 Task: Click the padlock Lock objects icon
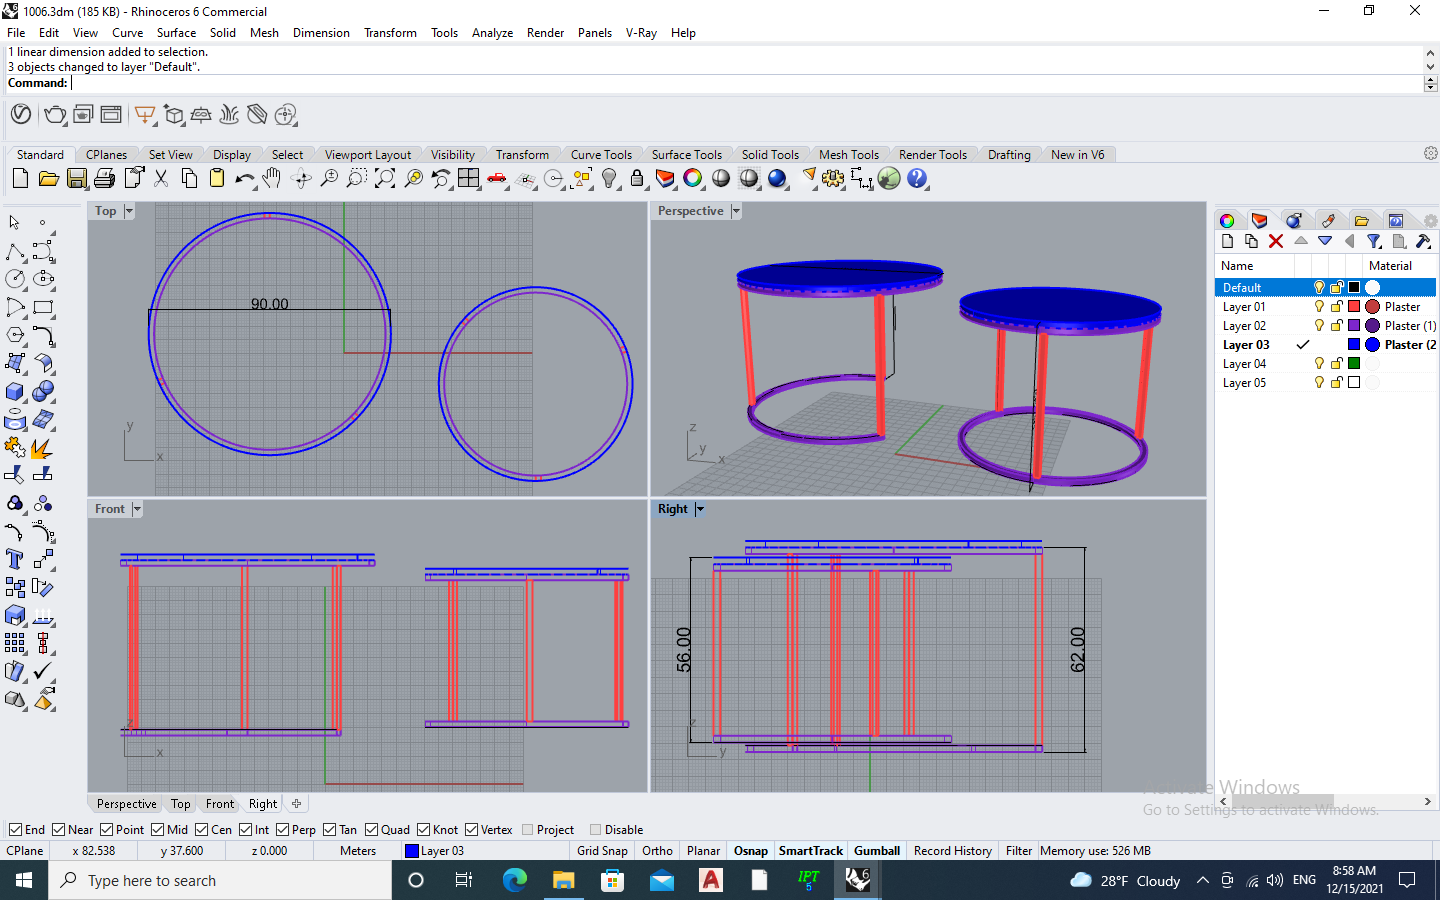click(637, 179)
